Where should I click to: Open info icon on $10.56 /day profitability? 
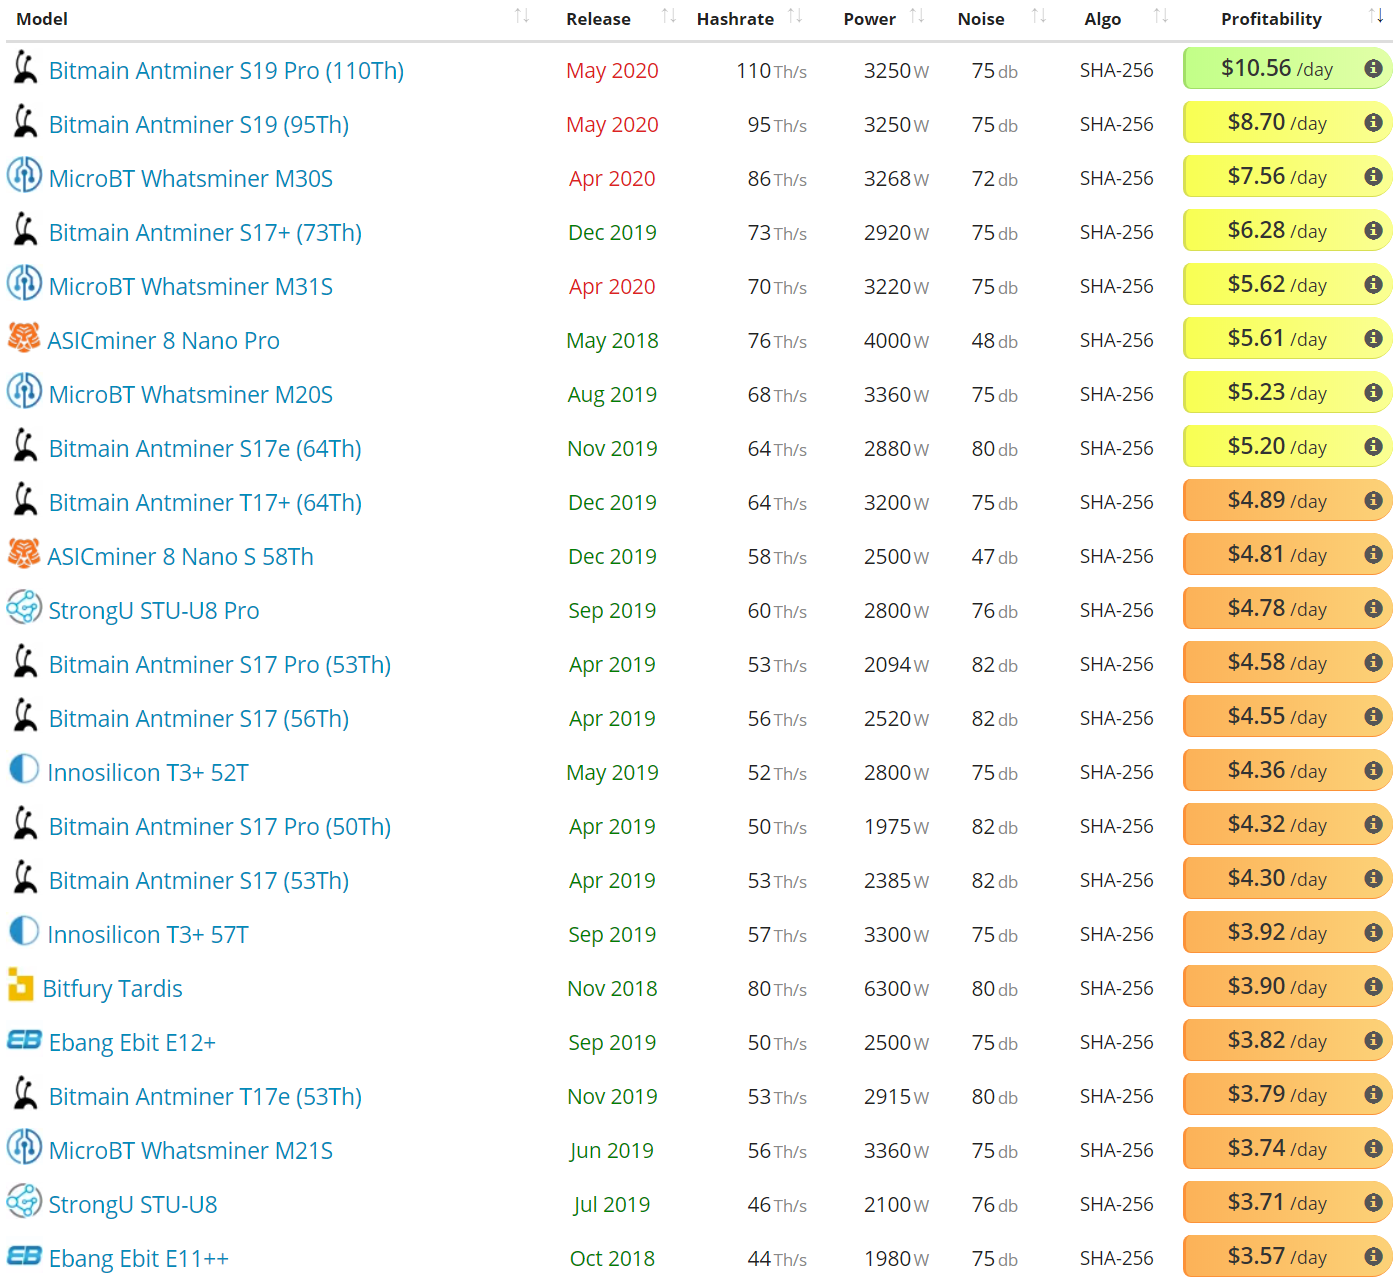tap(1374, 68)
